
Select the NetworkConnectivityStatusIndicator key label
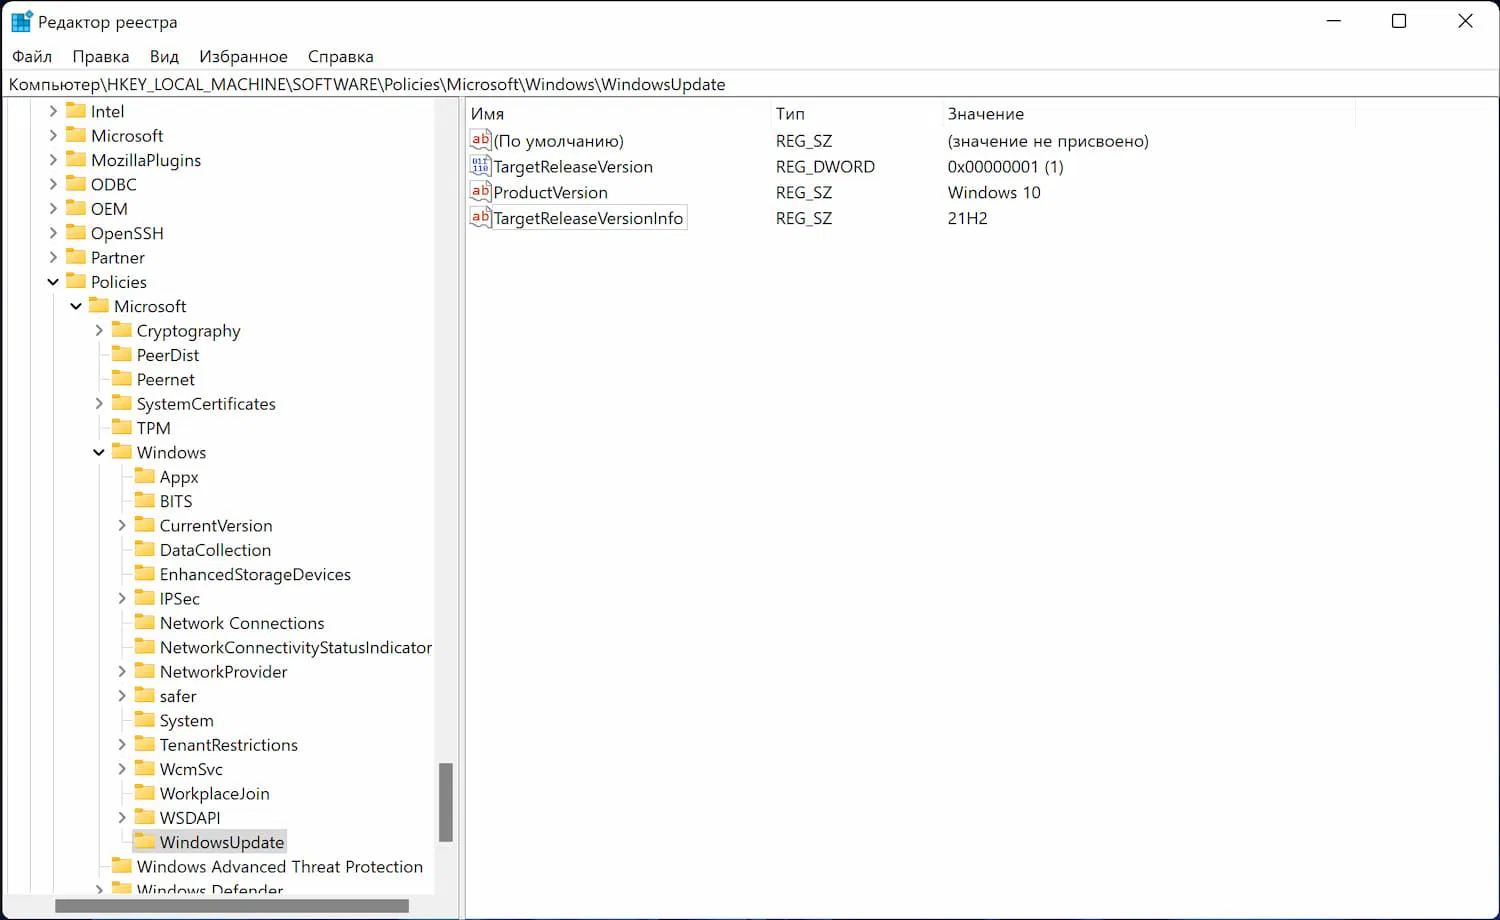pyautogui.click(x=296, y=647)
